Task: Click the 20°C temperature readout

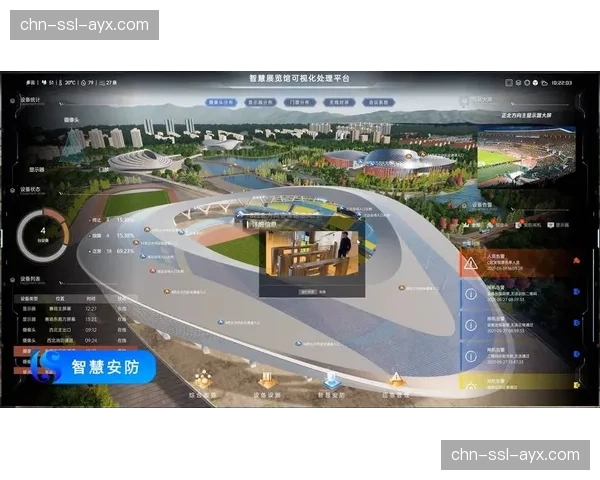Action: click(67, 83)
